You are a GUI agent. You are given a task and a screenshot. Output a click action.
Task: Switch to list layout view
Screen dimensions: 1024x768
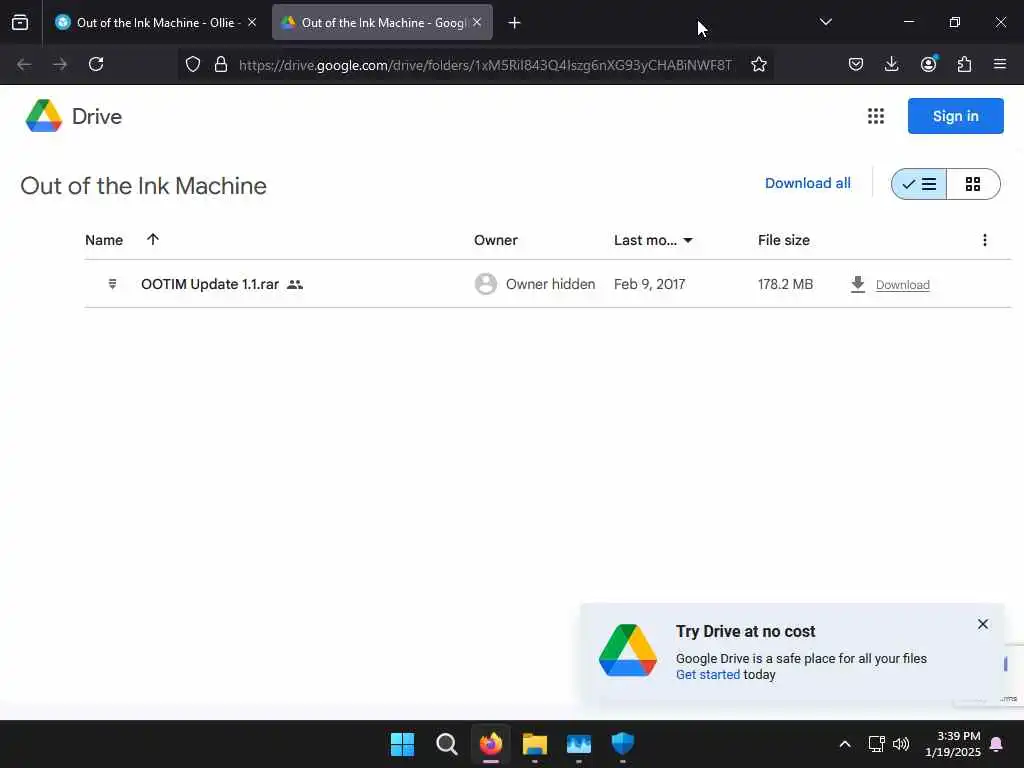919,184
